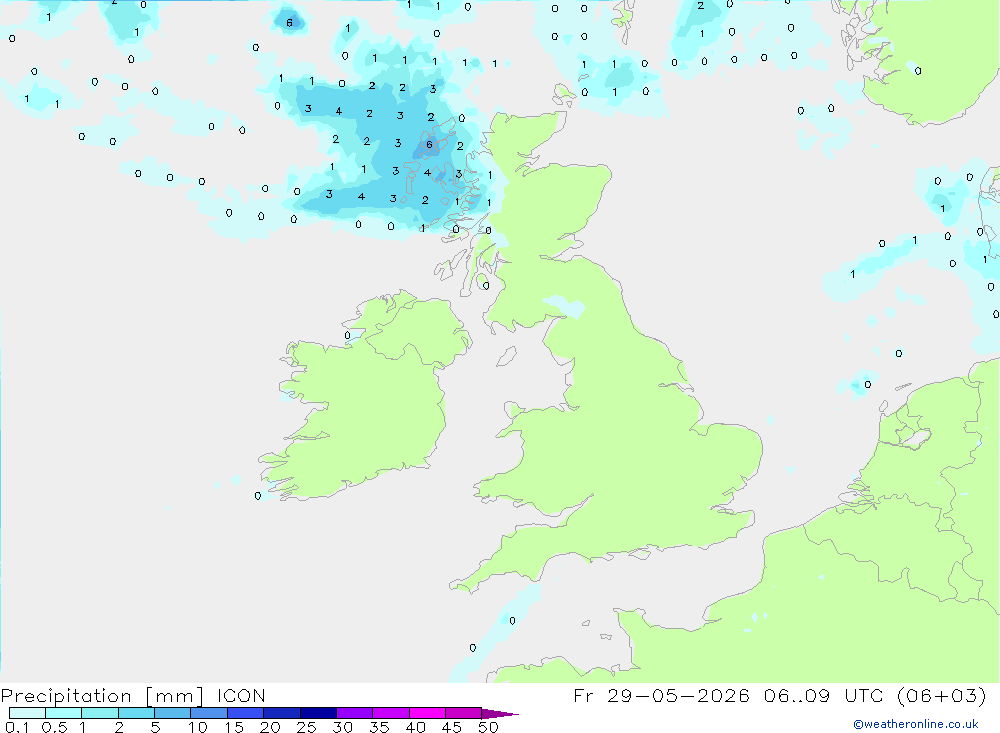Click the "6" value in the top-left rain patch
Screen dimensions: 1000x733
290,23
